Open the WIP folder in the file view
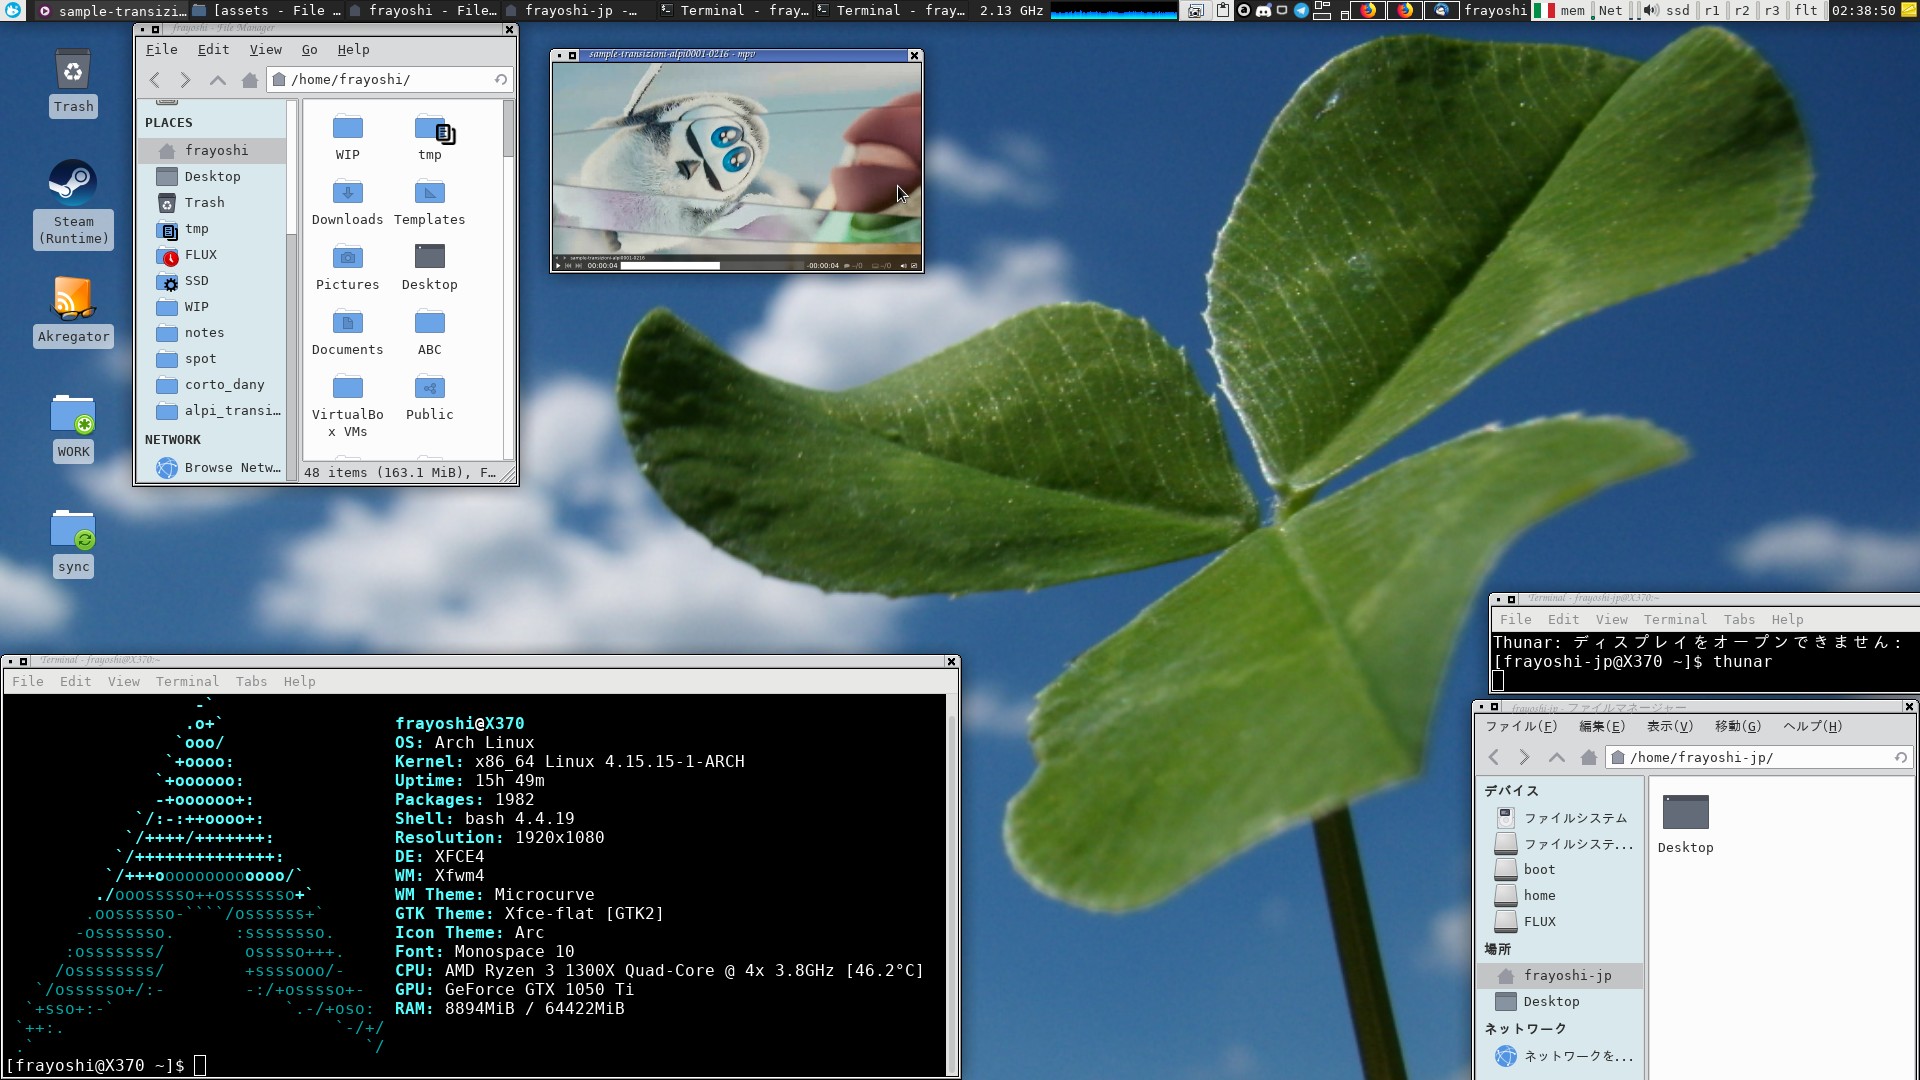Viewport: 1920px width, 1080px height. click(x=347, y=137)
